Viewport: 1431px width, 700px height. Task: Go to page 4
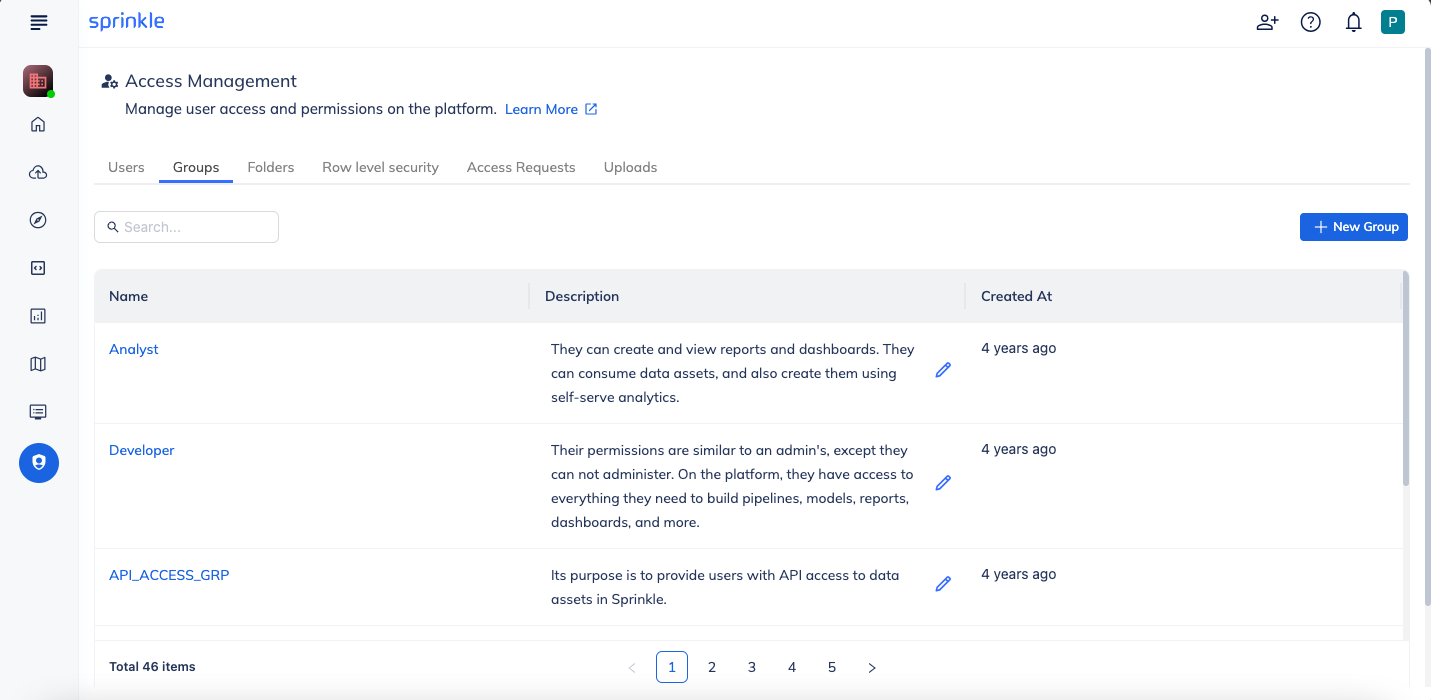[x=792, y=667]
